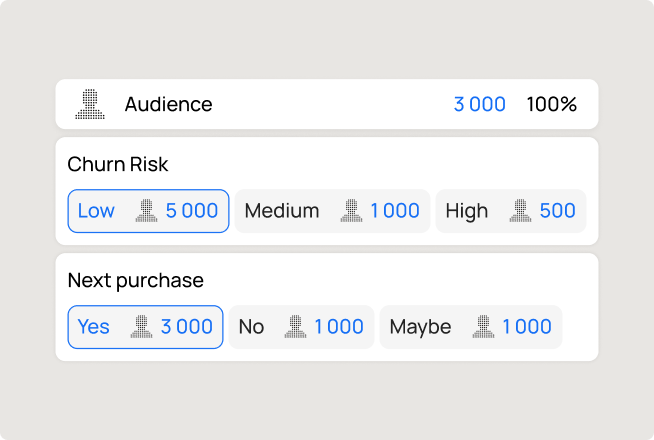Viewport: 654px width, 440px height.
Task: Click the Audience label
Action: [x=168, y=104]
